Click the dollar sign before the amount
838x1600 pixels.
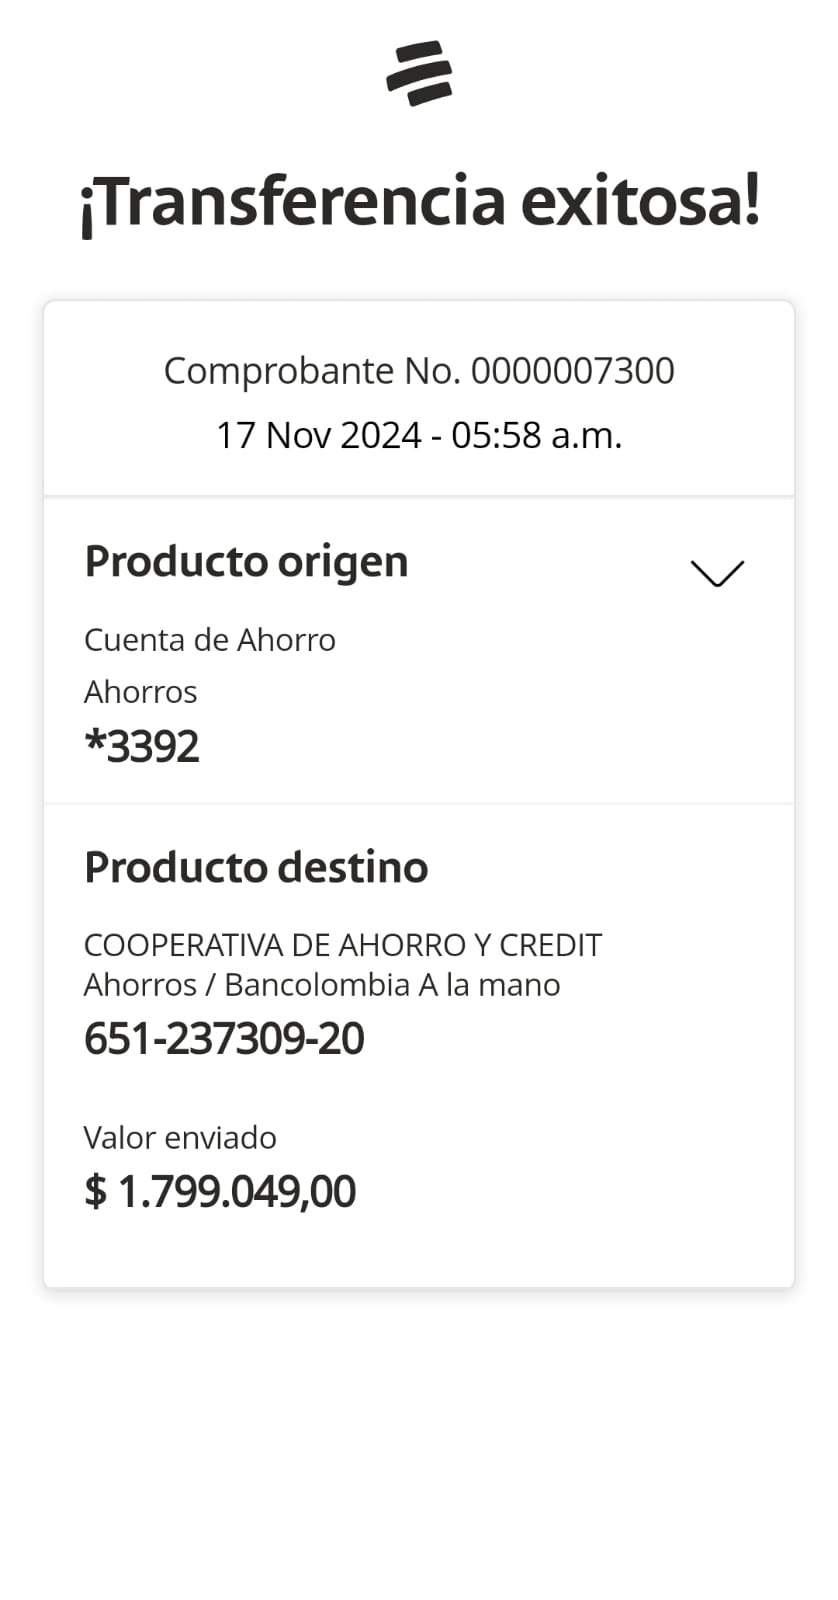tap(95, 1192)
